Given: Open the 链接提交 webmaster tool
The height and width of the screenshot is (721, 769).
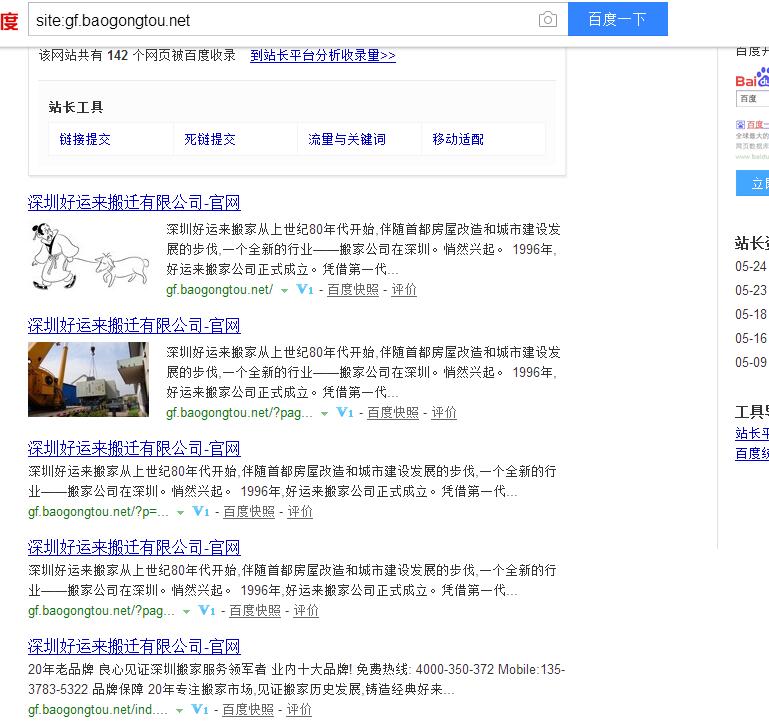Looking at the screenshot, I should pyautogui.click(x=85, y=139).
